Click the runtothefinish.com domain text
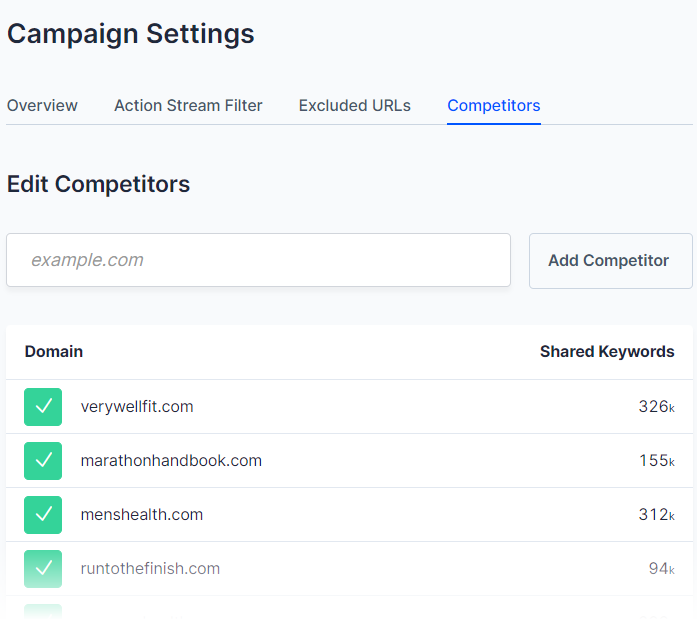The width and height of the screenshot is (697, 620). (150, 569)
